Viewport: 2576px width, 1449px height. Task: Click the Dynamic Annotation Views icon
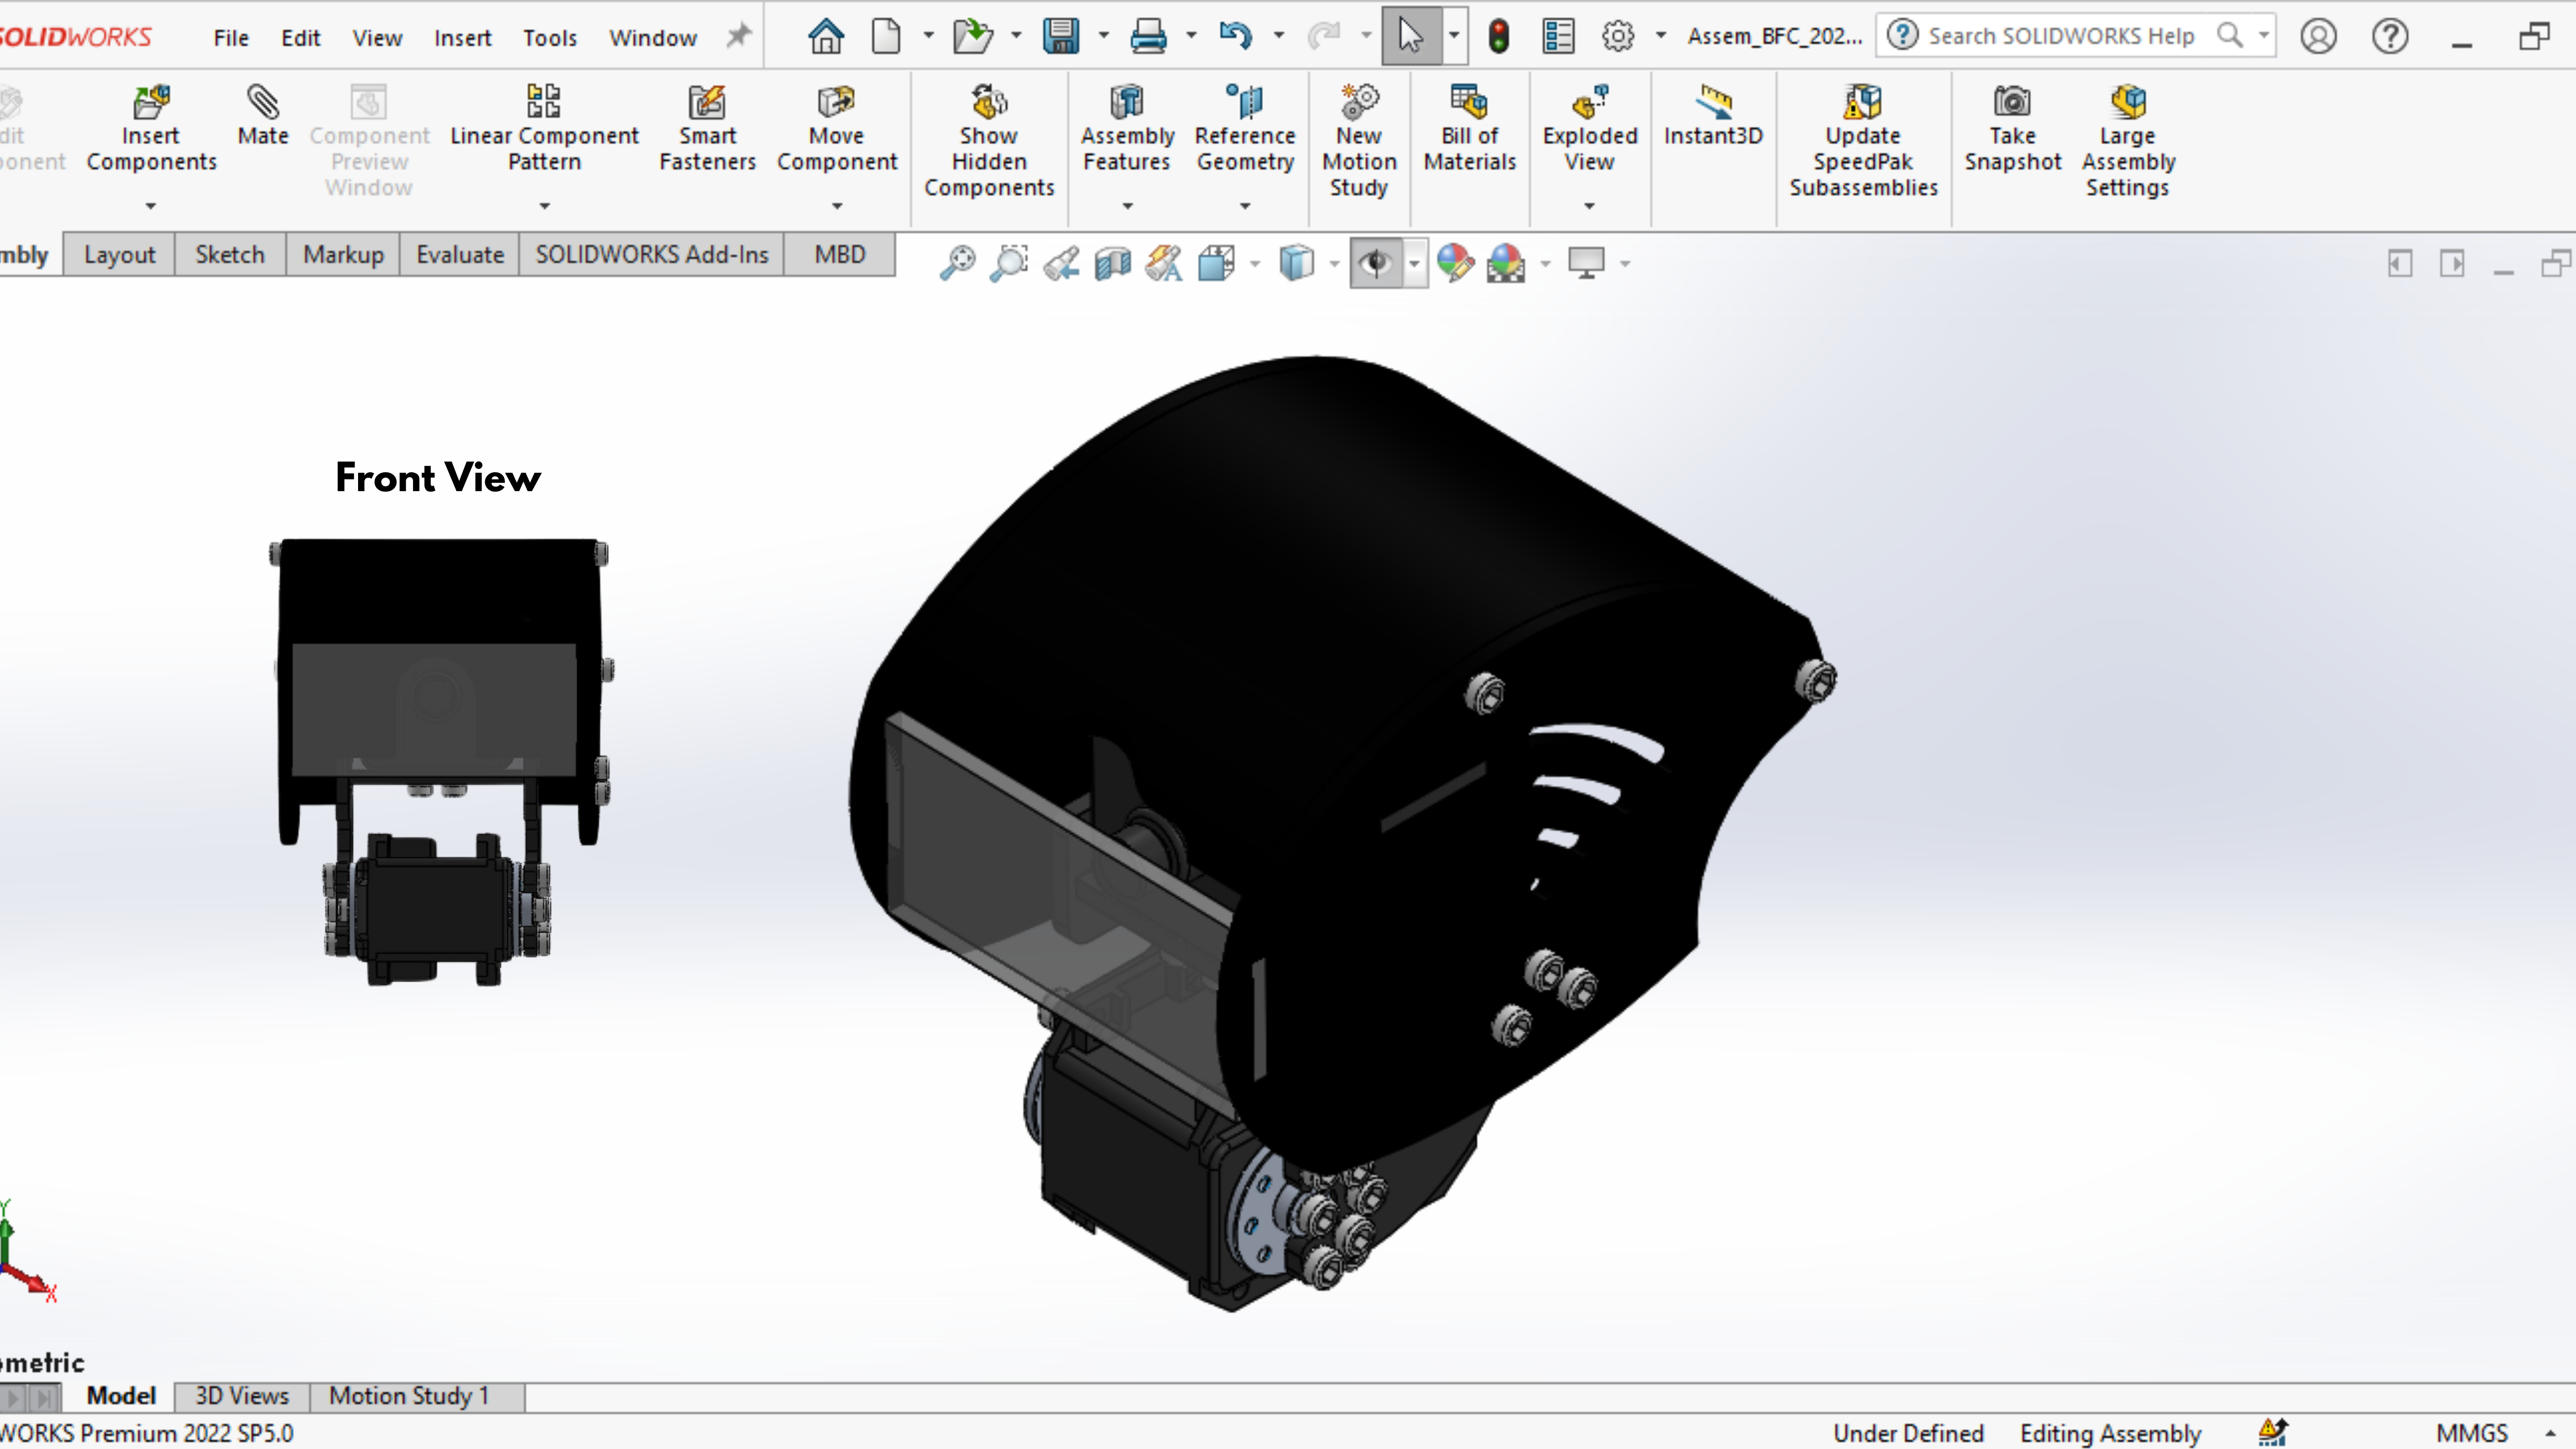[1164, 263]
